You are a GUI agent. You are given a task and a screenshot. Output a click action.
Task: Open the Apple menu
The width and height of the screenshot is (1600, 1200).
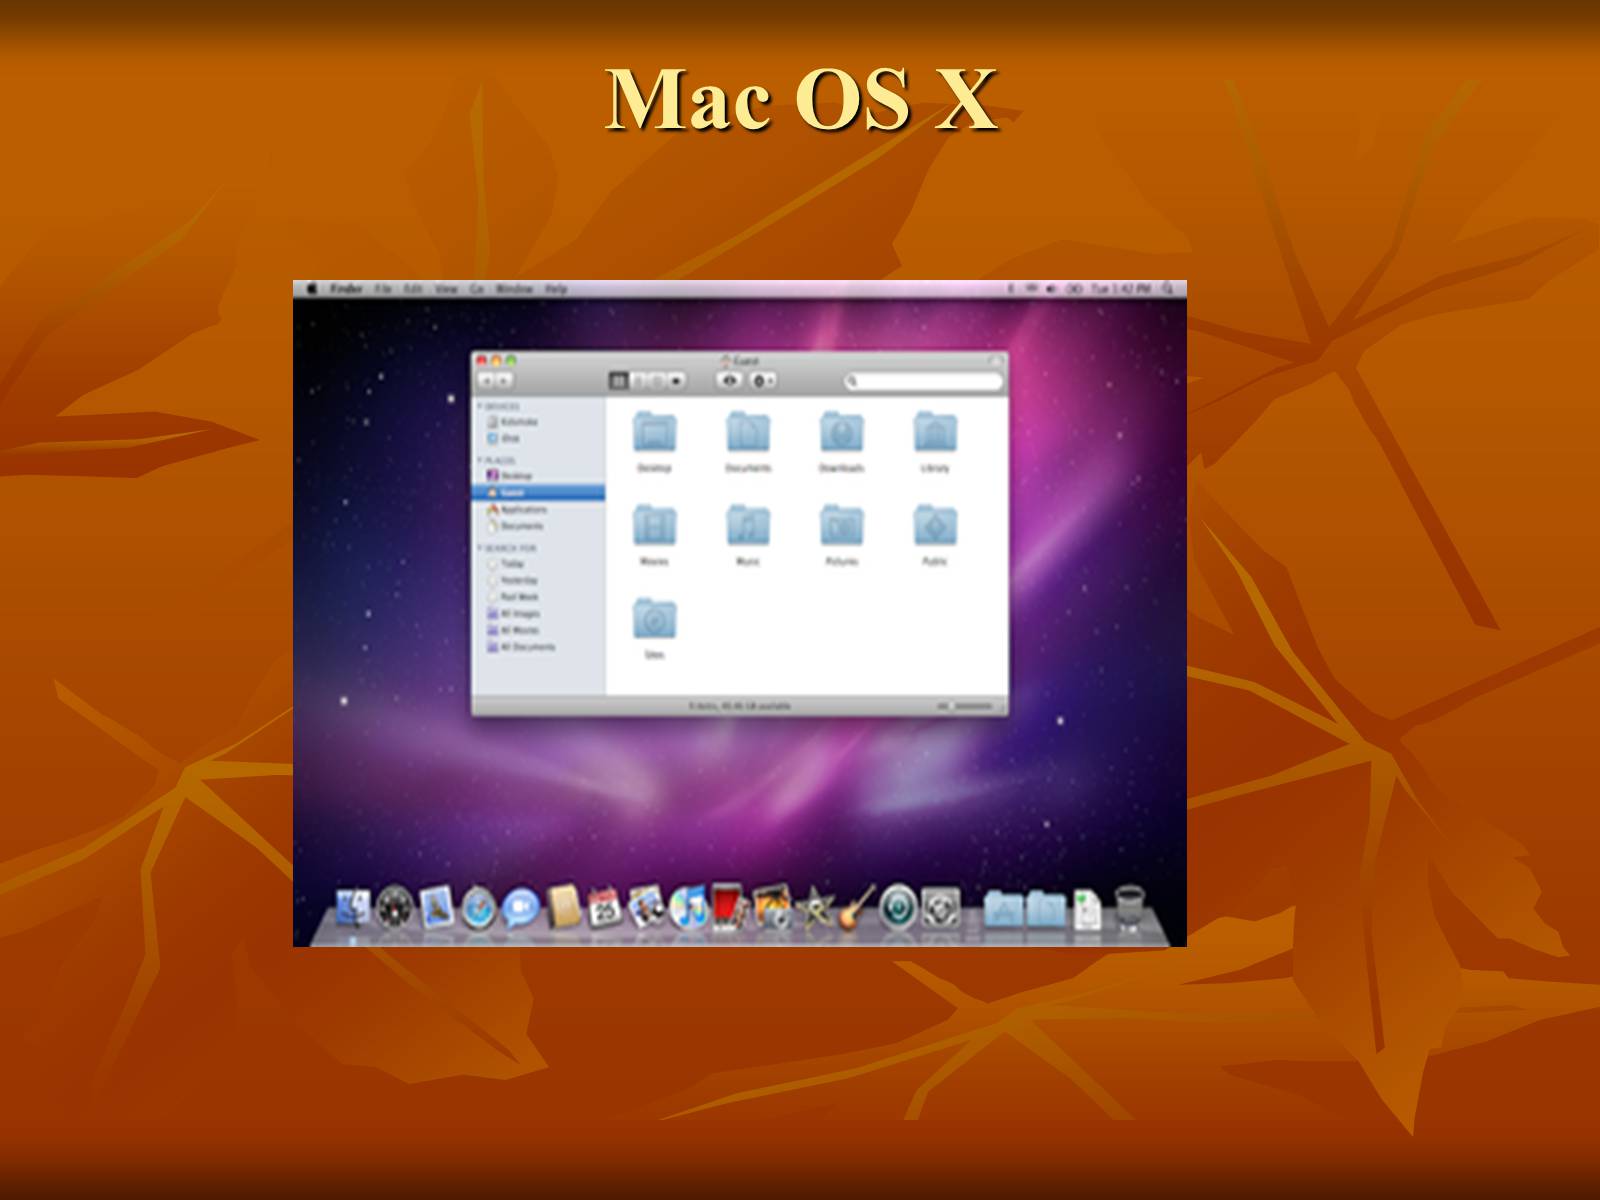[x=311, y=289]
